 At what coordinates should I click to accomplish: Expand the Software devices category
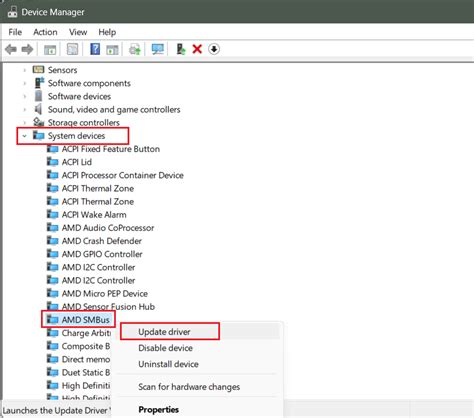[24, 96]
